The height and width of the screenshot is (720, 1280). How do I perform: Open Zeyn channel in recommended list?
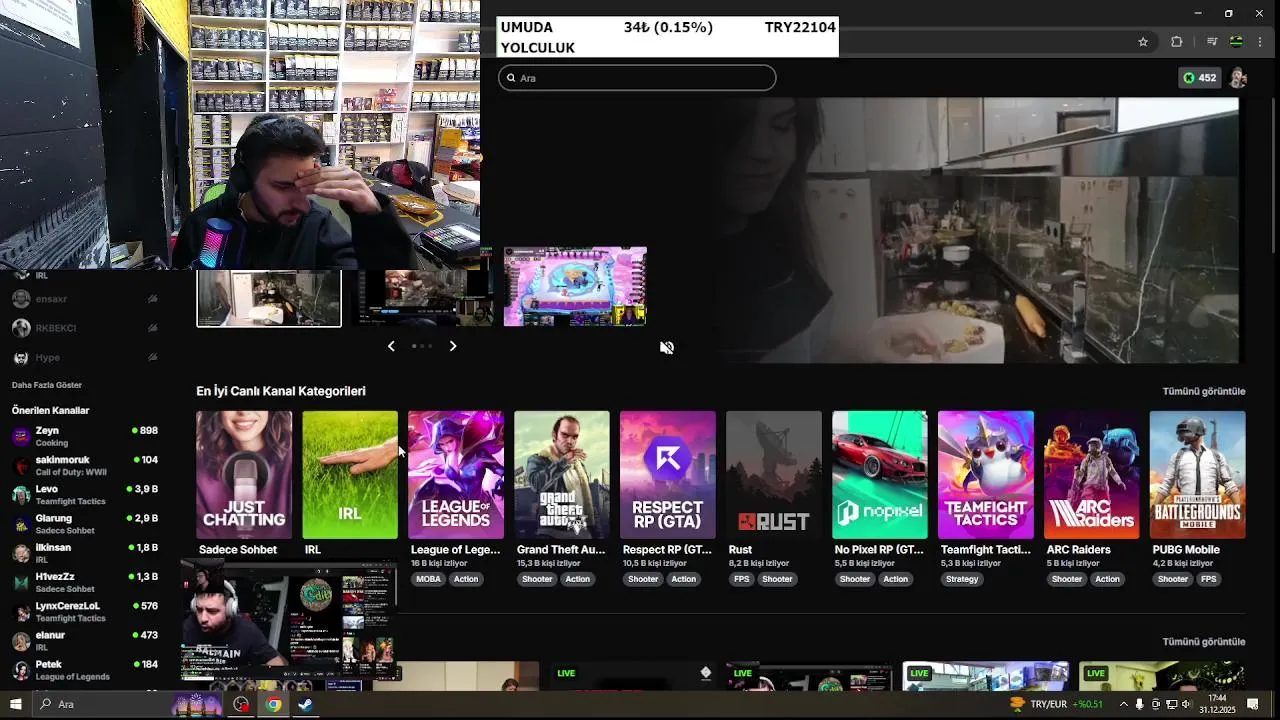click(x=85, y=436)
